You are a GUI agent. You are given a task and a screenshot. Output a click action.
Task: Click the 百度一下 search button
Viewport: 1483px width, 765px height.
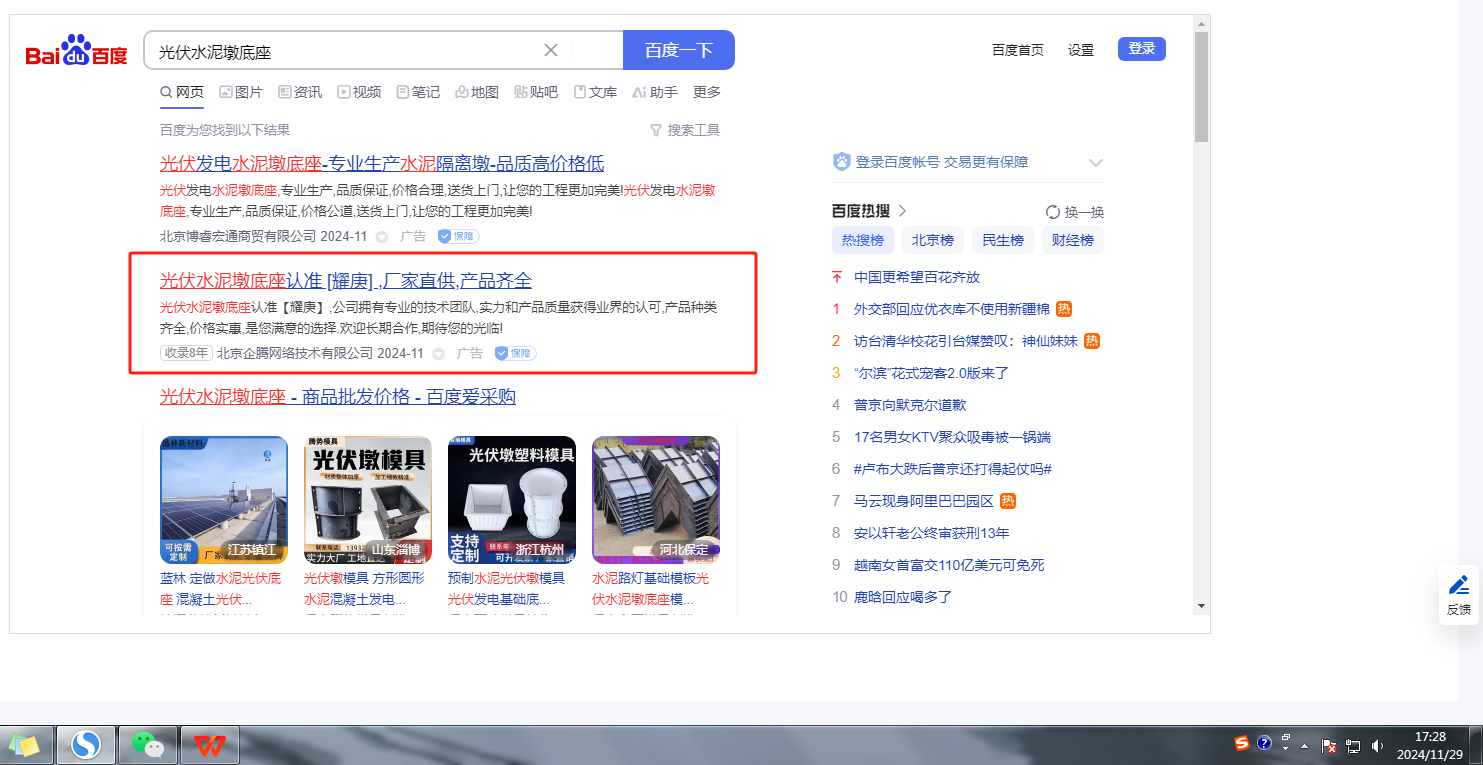click(x=679, y=50)
